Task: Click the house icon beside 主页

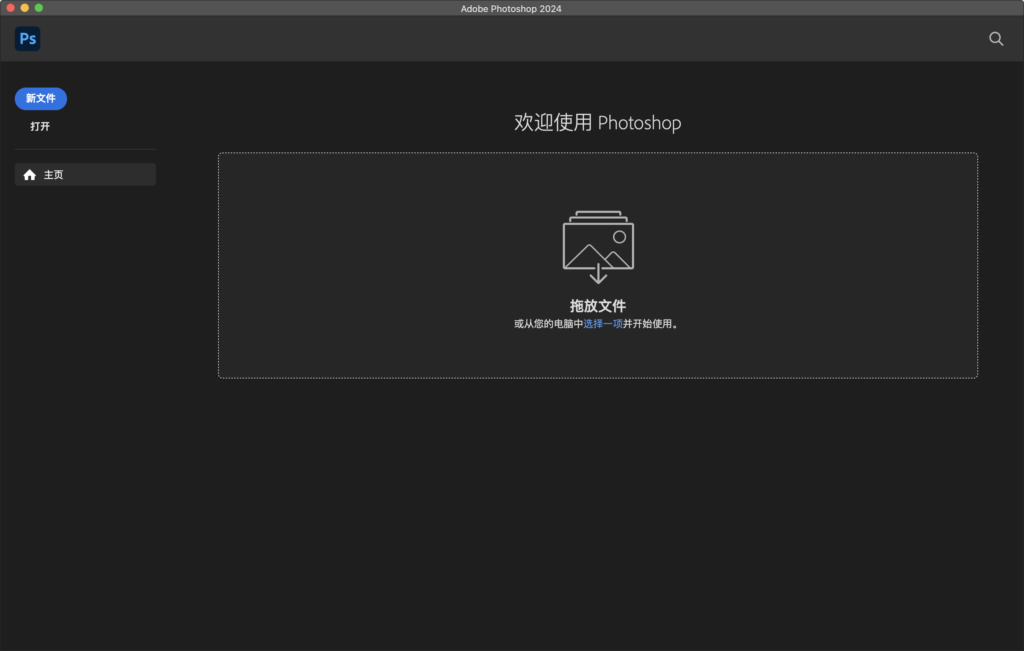Action: click(x=29, y=175)
